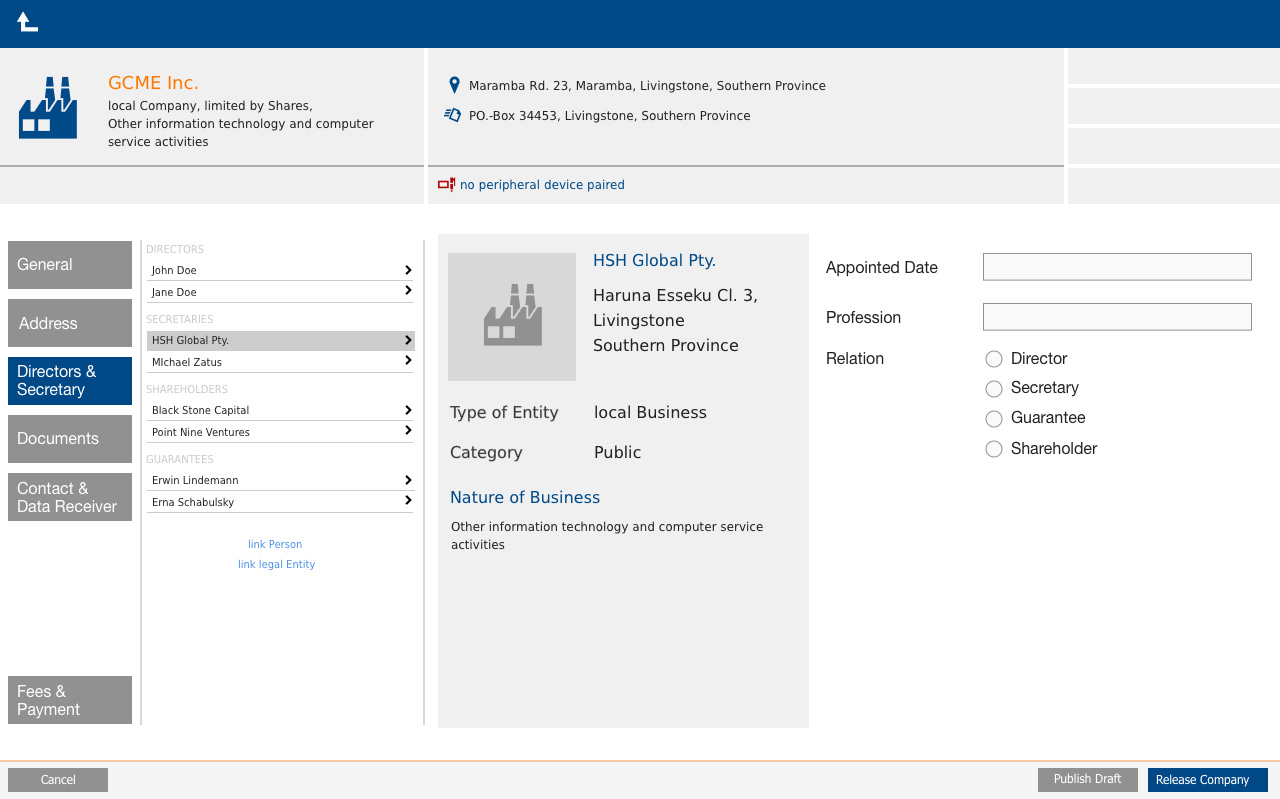Screen dimensions: 1280x799
Task: Expand Black Stone Capital row chevron
Action: point(408,410)
